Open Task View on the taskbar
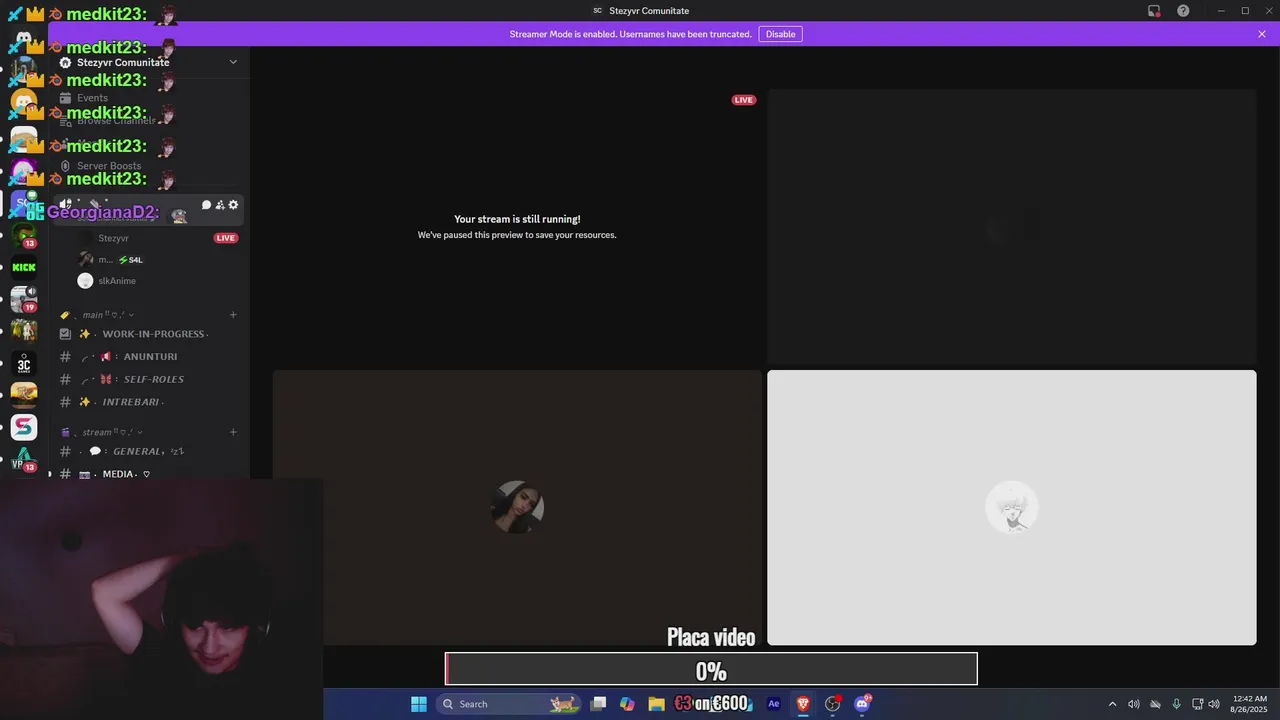 (x=598, y=704)
